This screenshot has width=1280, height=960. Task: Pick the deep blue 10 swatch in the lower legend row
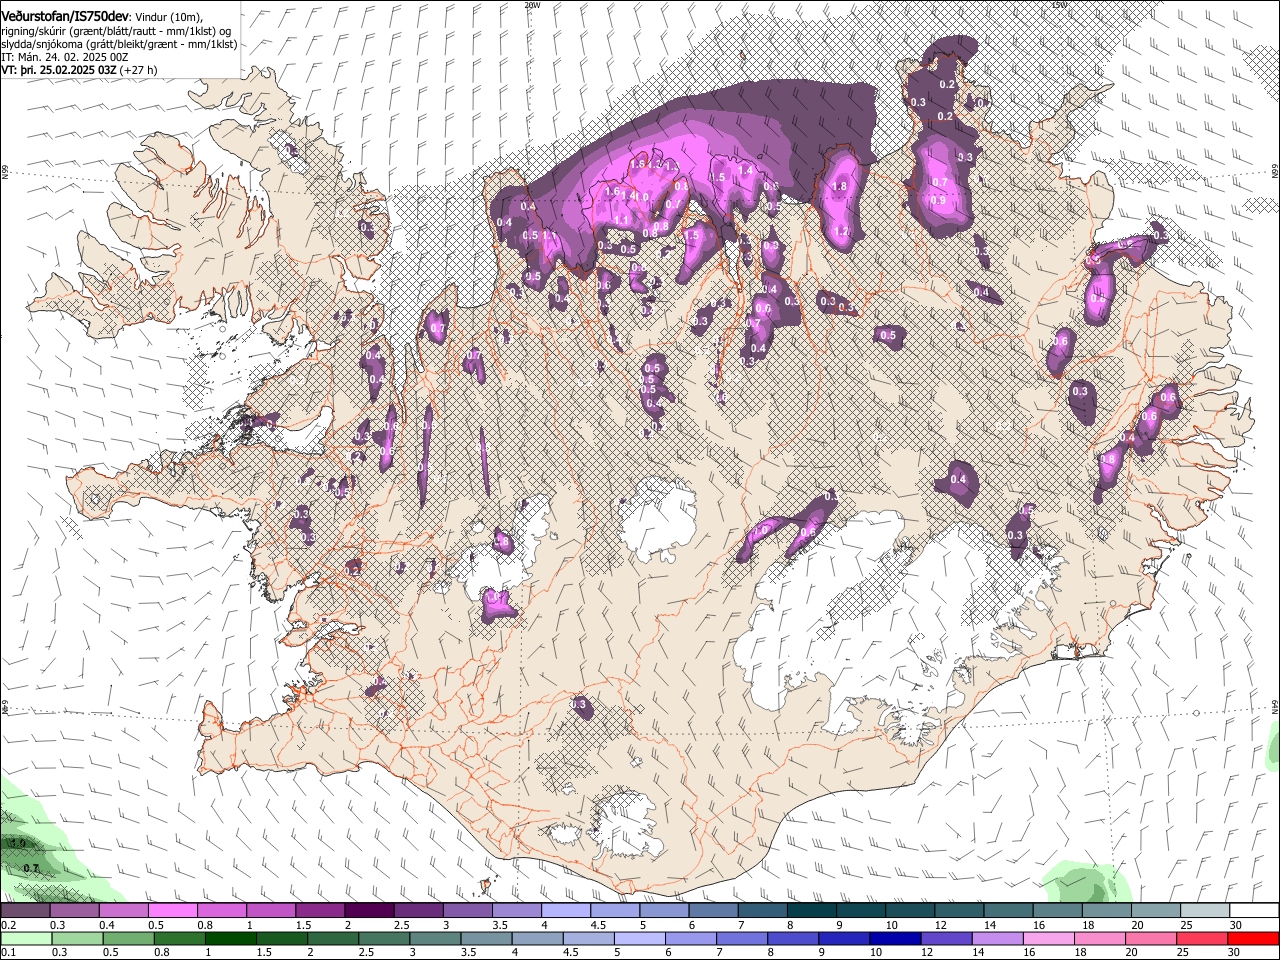point(895,938)
